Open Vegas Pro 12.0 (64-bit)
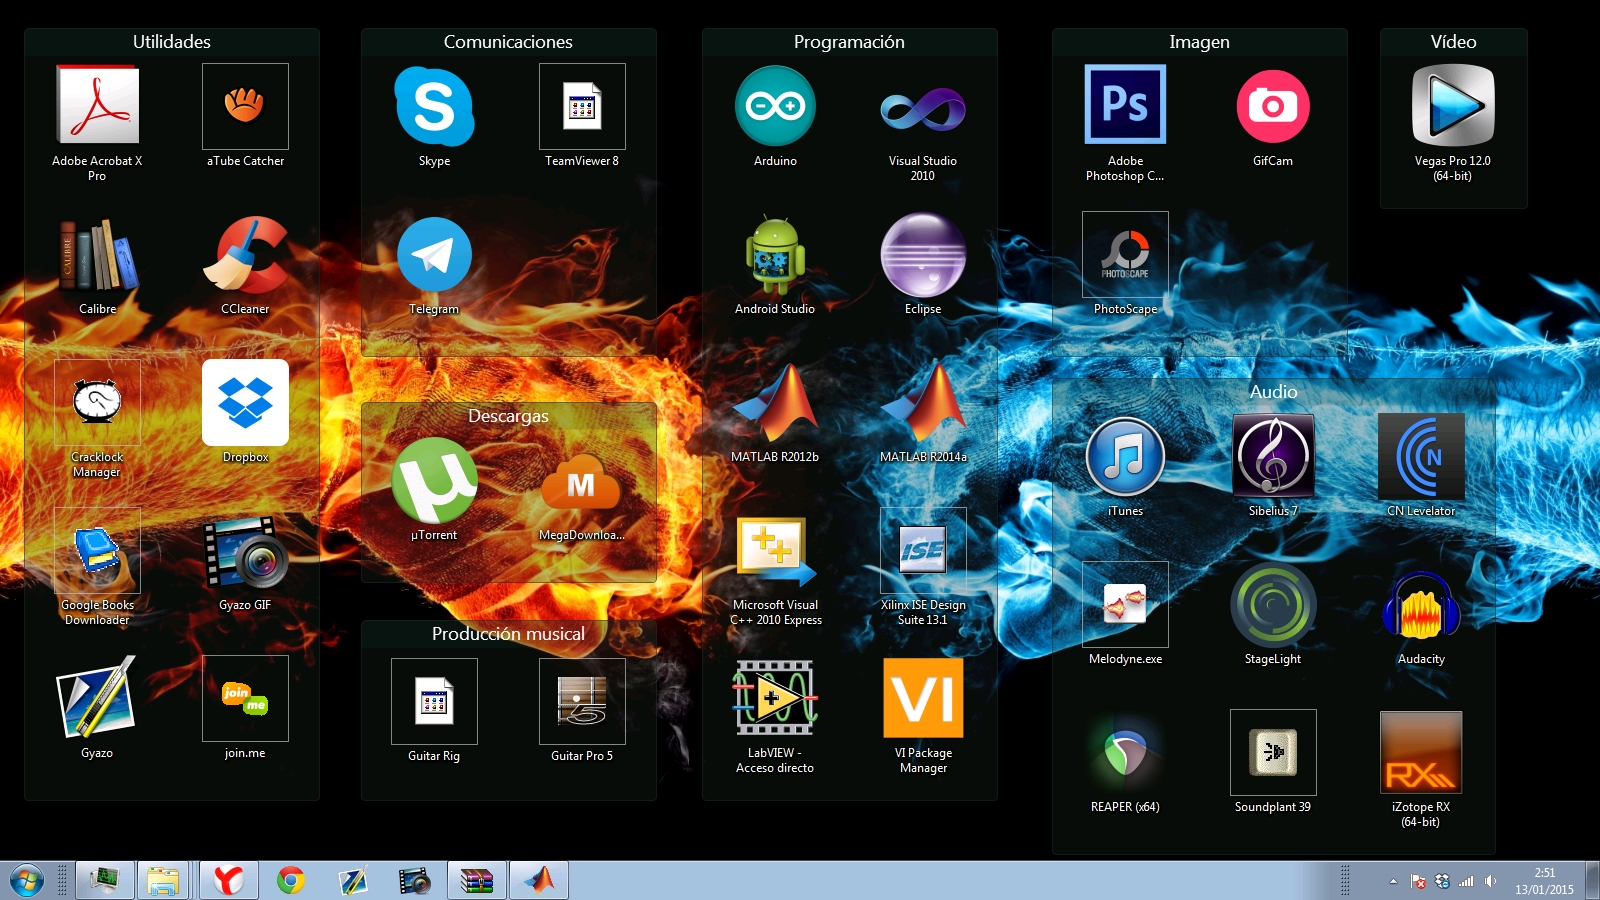The image size is (1600, 900). pyautogui.click(x=1453, y=106)
